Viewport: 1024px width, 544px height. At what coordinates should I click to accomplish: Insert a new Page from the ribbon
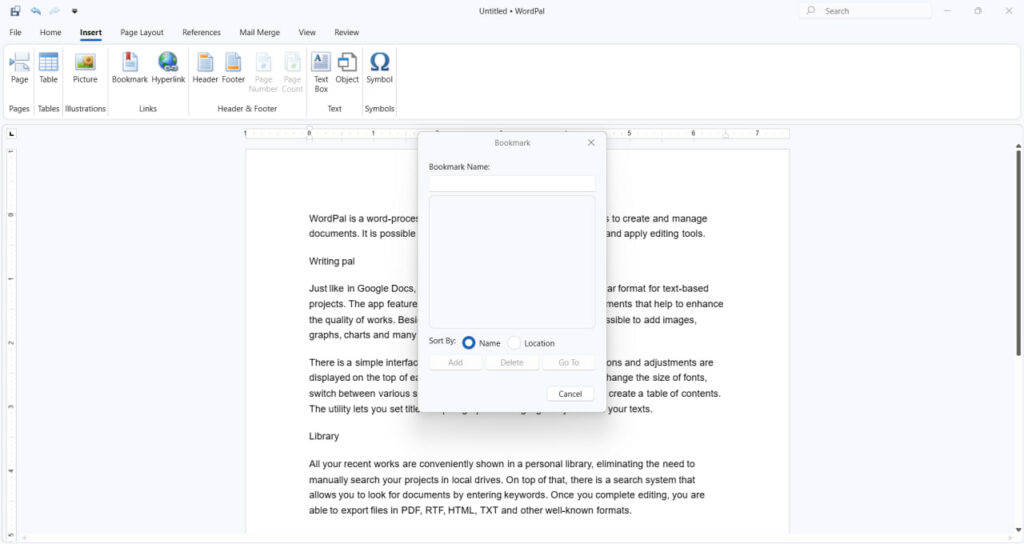20,68
